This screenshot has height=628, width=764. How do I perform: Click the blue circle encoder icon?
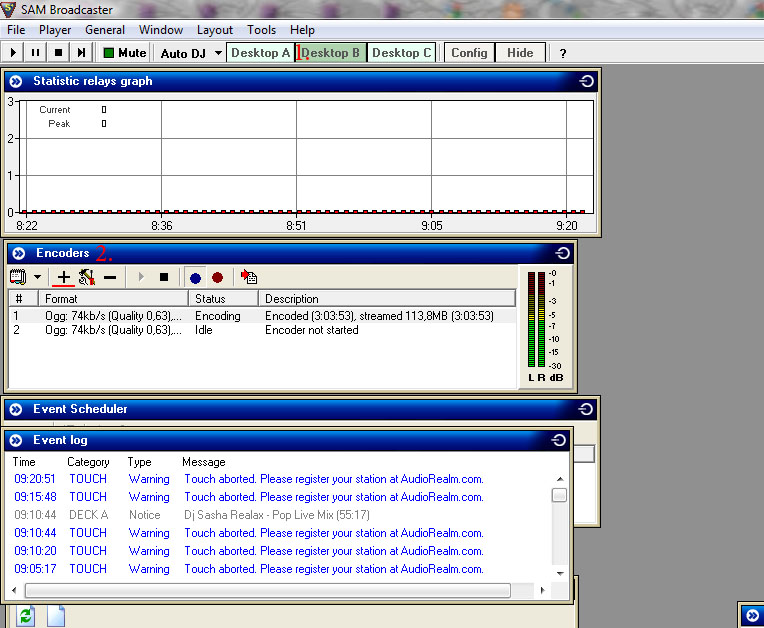click(195, 277)
